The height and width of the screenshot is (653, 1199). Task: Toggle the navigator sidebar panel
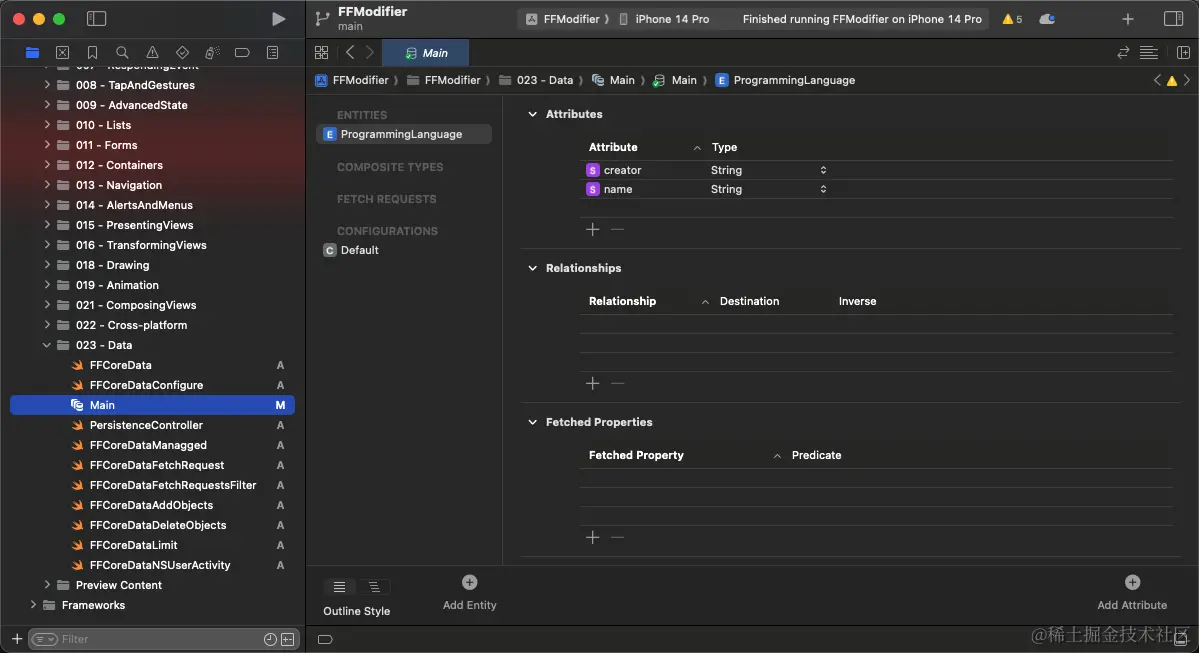point(96,19)
